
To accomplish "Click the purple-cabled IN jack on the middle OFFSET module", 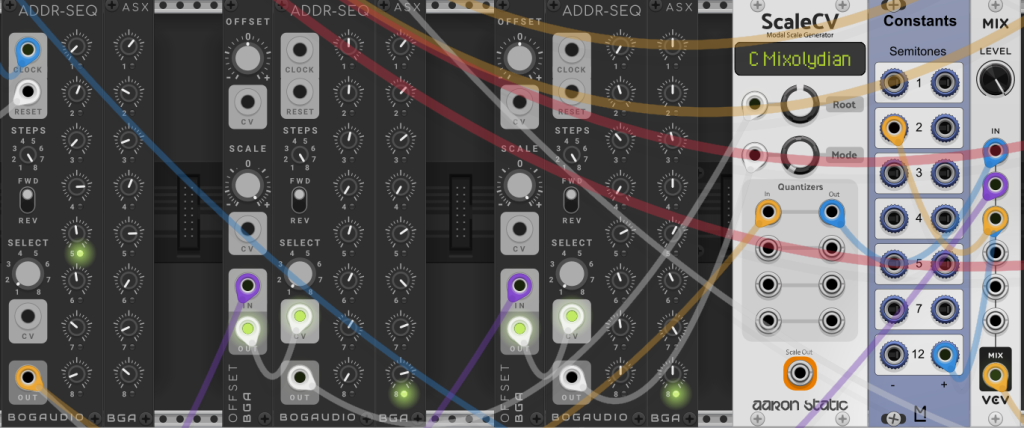I will pos(247,286).
